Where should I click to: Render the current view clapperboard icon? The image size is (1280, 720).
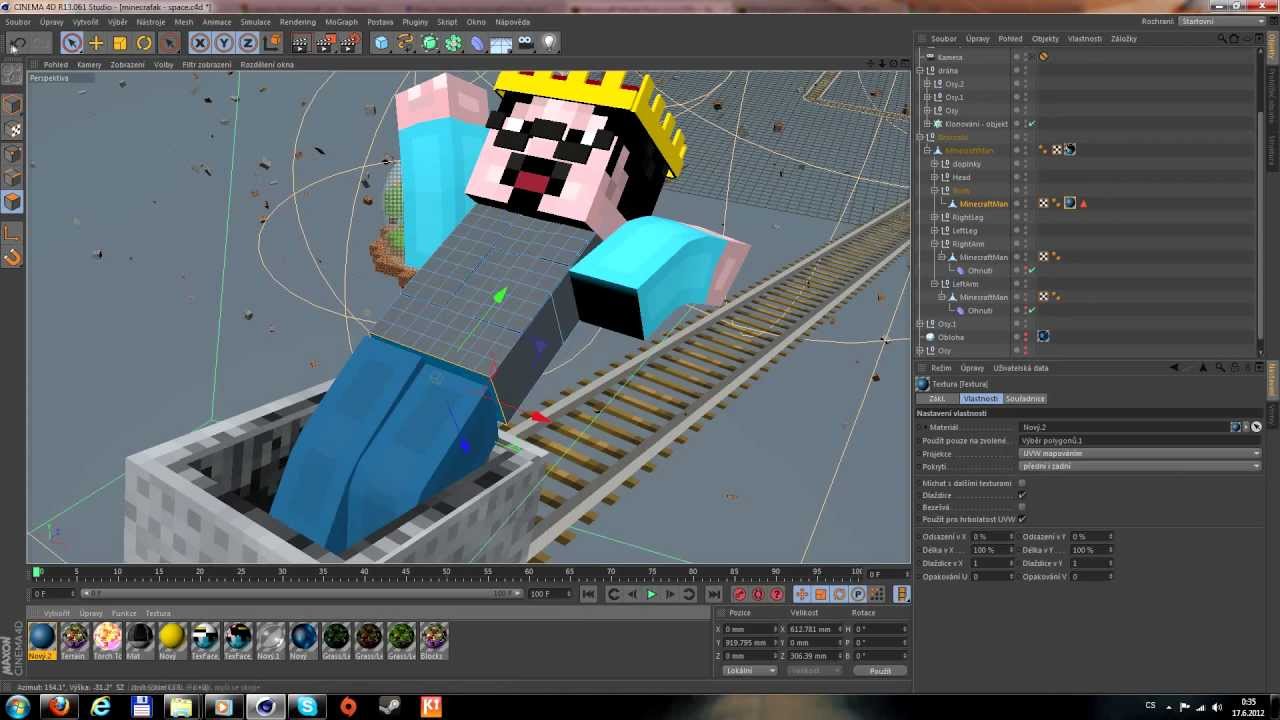point(300,43)
